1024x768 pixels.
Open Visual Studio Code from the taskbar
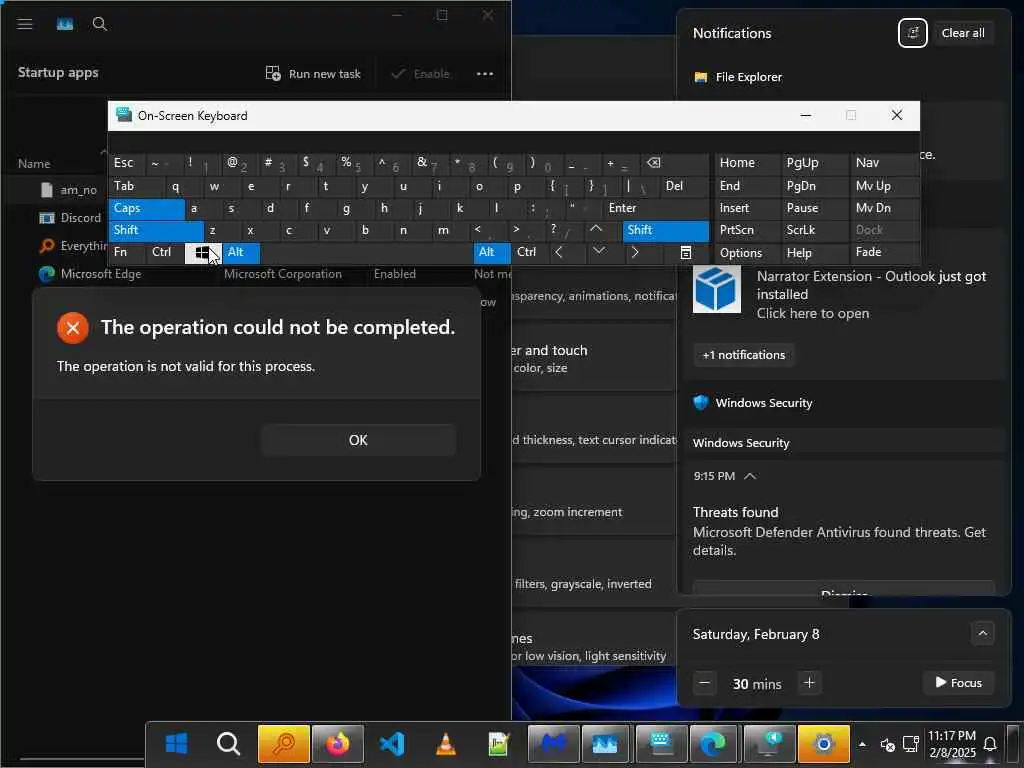point(392,743)
